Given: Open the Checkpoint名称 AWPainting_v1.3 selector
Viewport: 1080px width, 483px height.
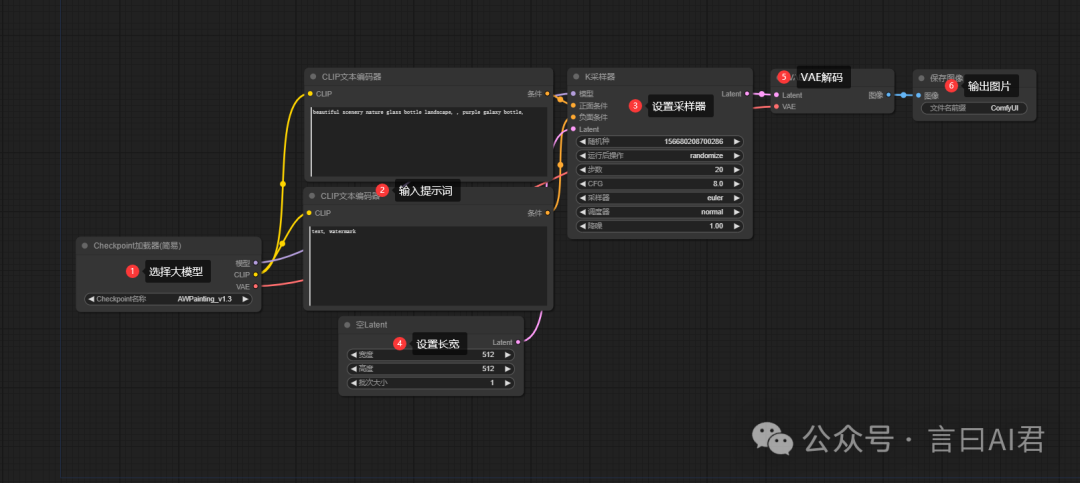Looking at the screenshot, I should [168, 299].
